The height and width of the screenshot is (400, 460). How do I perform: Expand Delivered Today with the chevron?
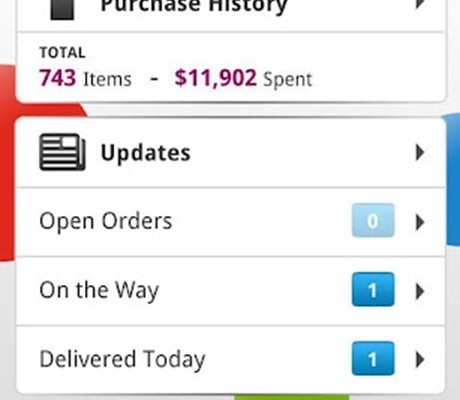coord(420,360)
